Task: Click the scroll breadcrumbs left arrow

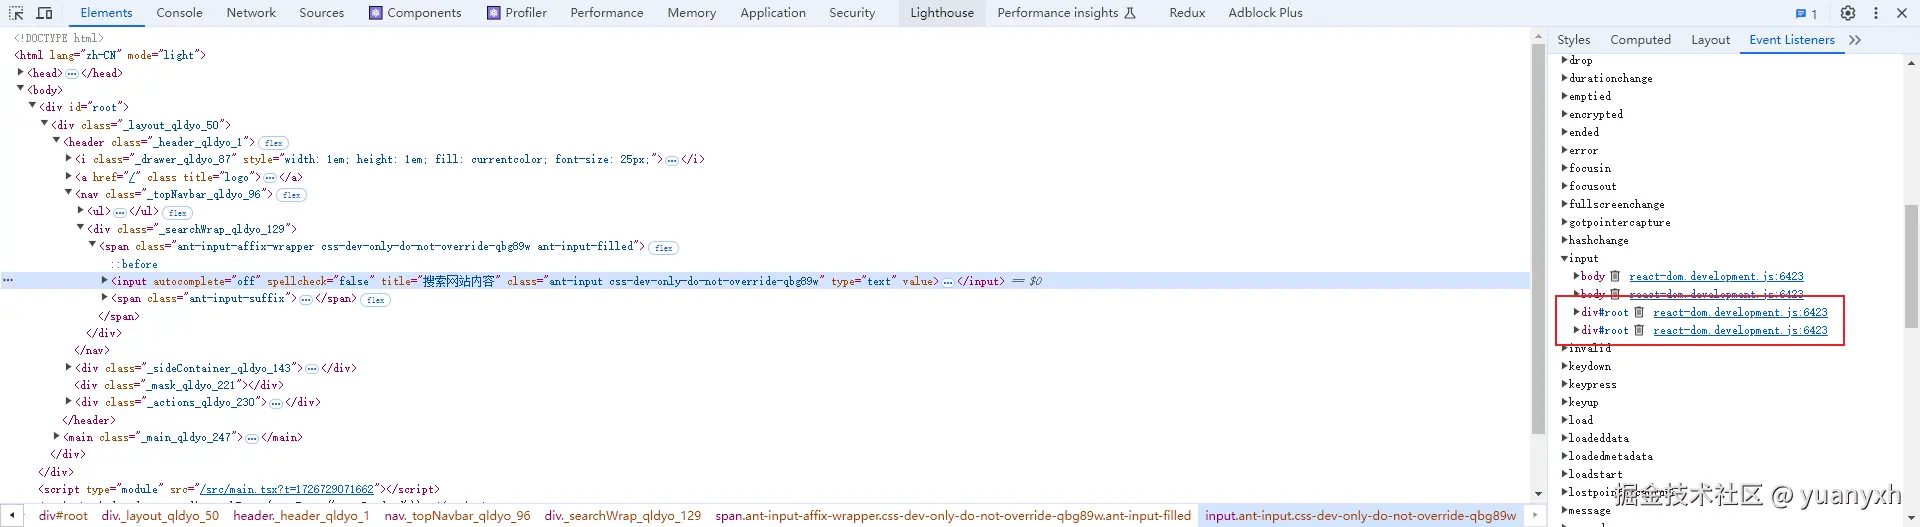Action: coord(12,516)
